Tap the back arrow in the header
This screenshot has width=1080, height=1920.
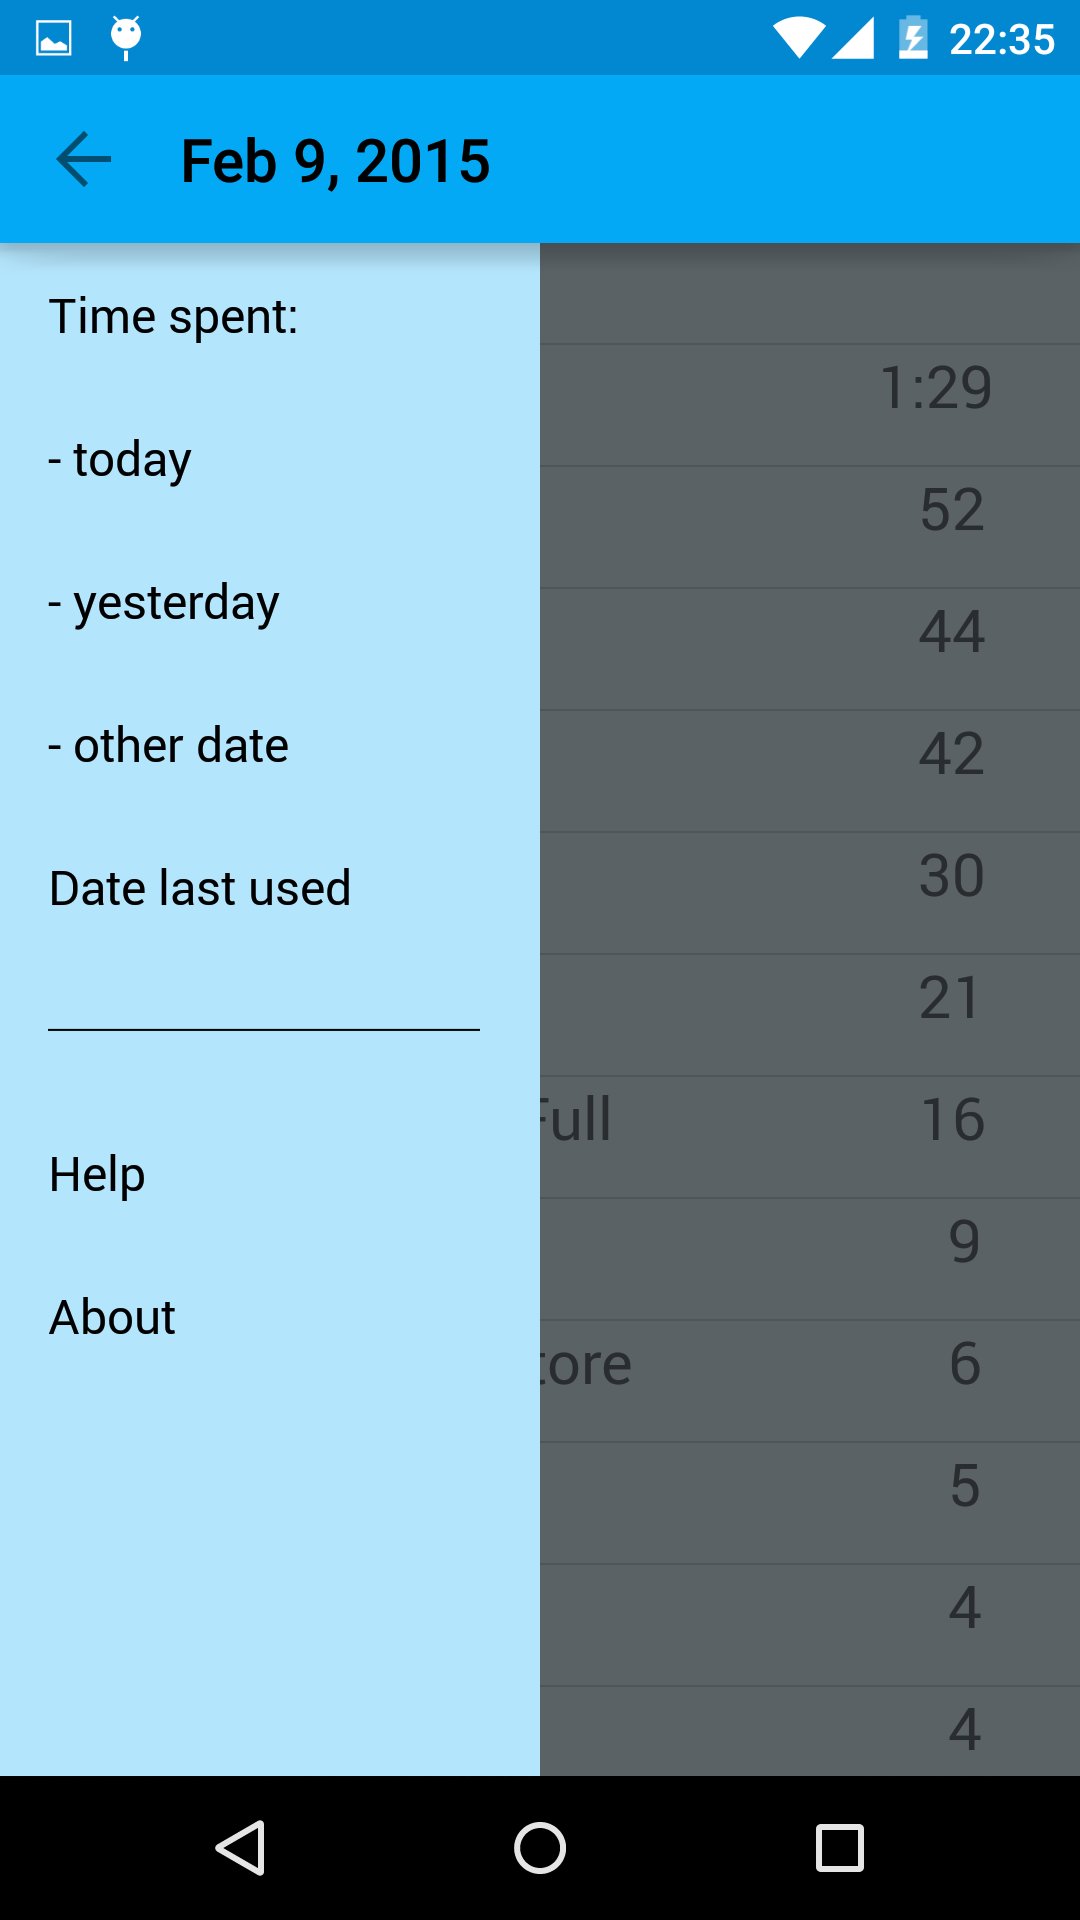pos(83,159)
